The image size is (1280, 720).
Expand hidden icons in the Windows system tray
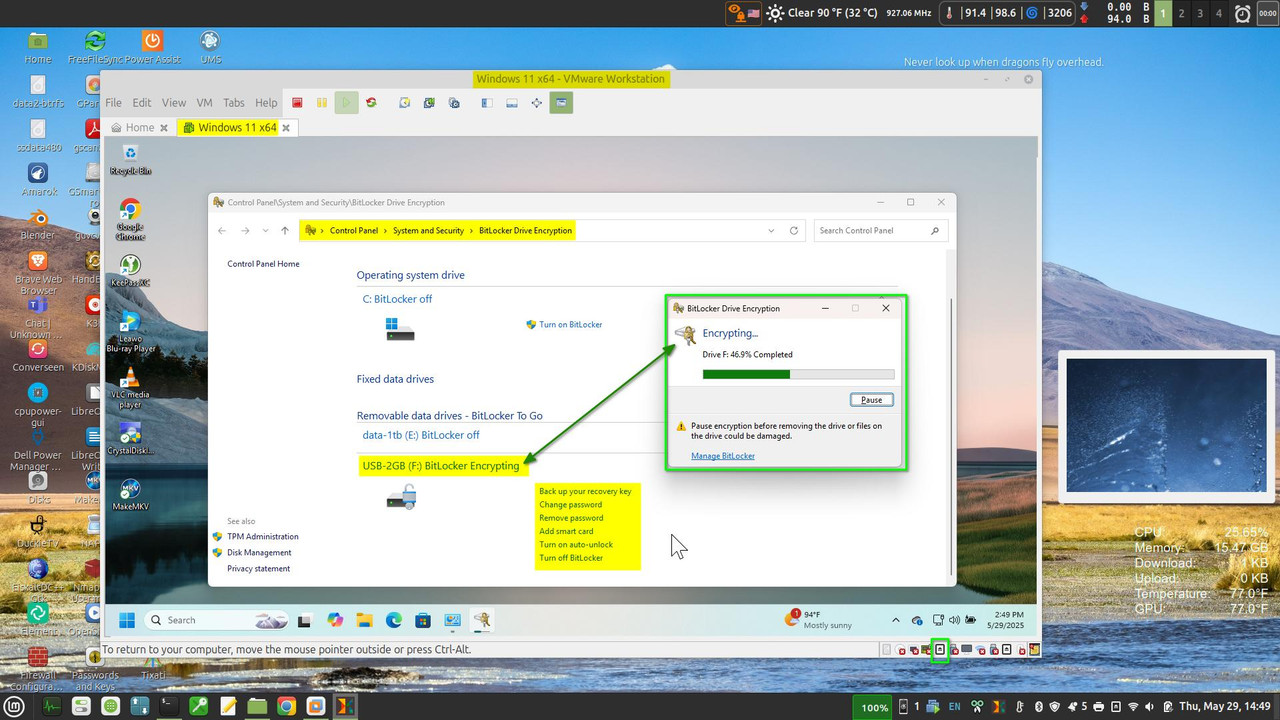coord(896,620)
